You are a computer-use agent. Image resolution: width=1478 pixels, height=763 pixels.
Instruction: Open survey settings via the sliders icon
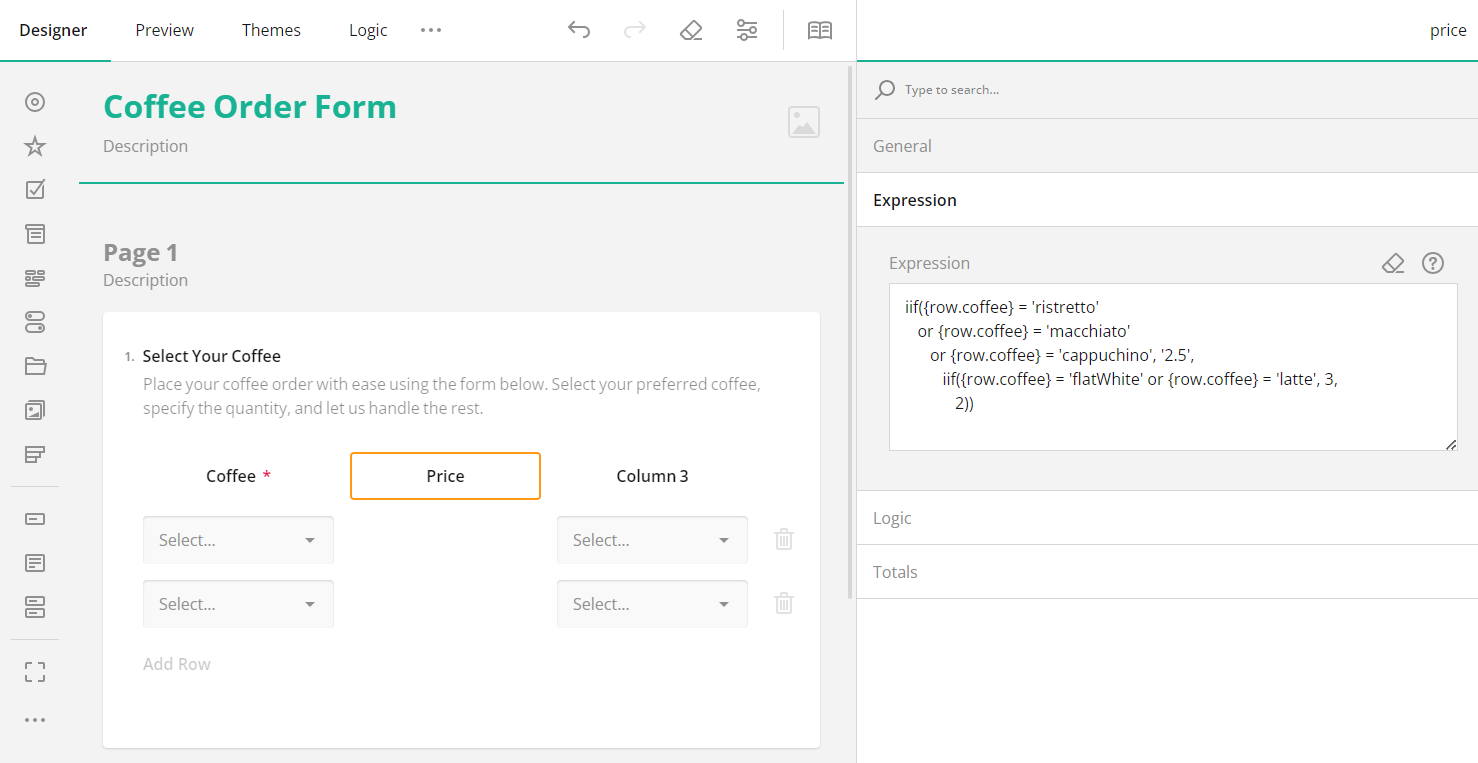tap(746, 30)
